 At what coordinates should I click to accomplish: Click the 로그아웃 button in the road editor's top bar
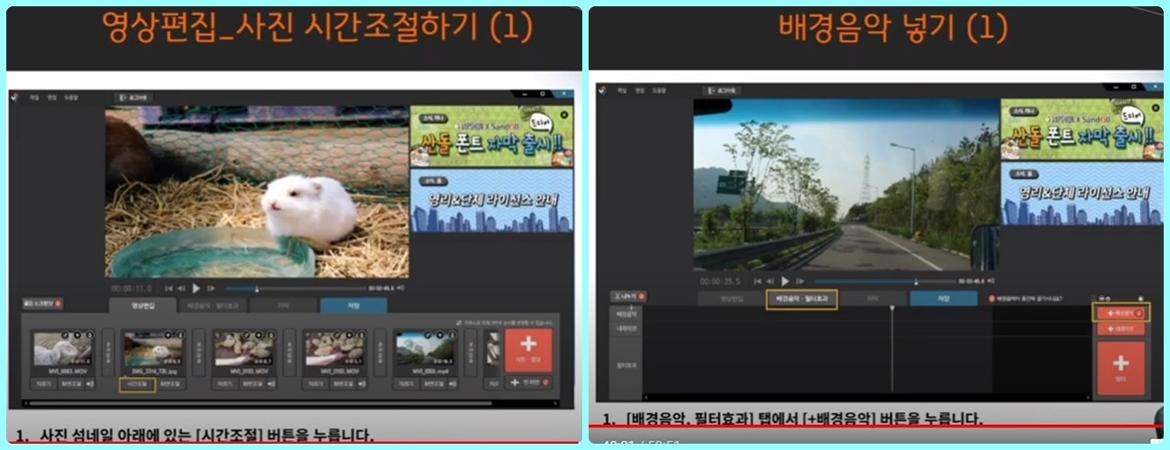722,90
